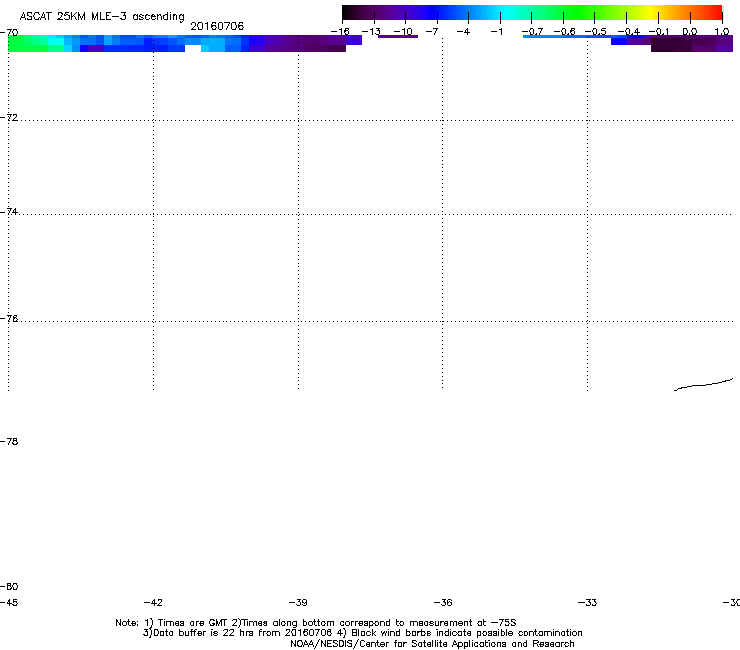740x650 pixels.
Task: Click the thin blue line under the -0.6 label
Action: pyautogui.click(x=567, y=37)
